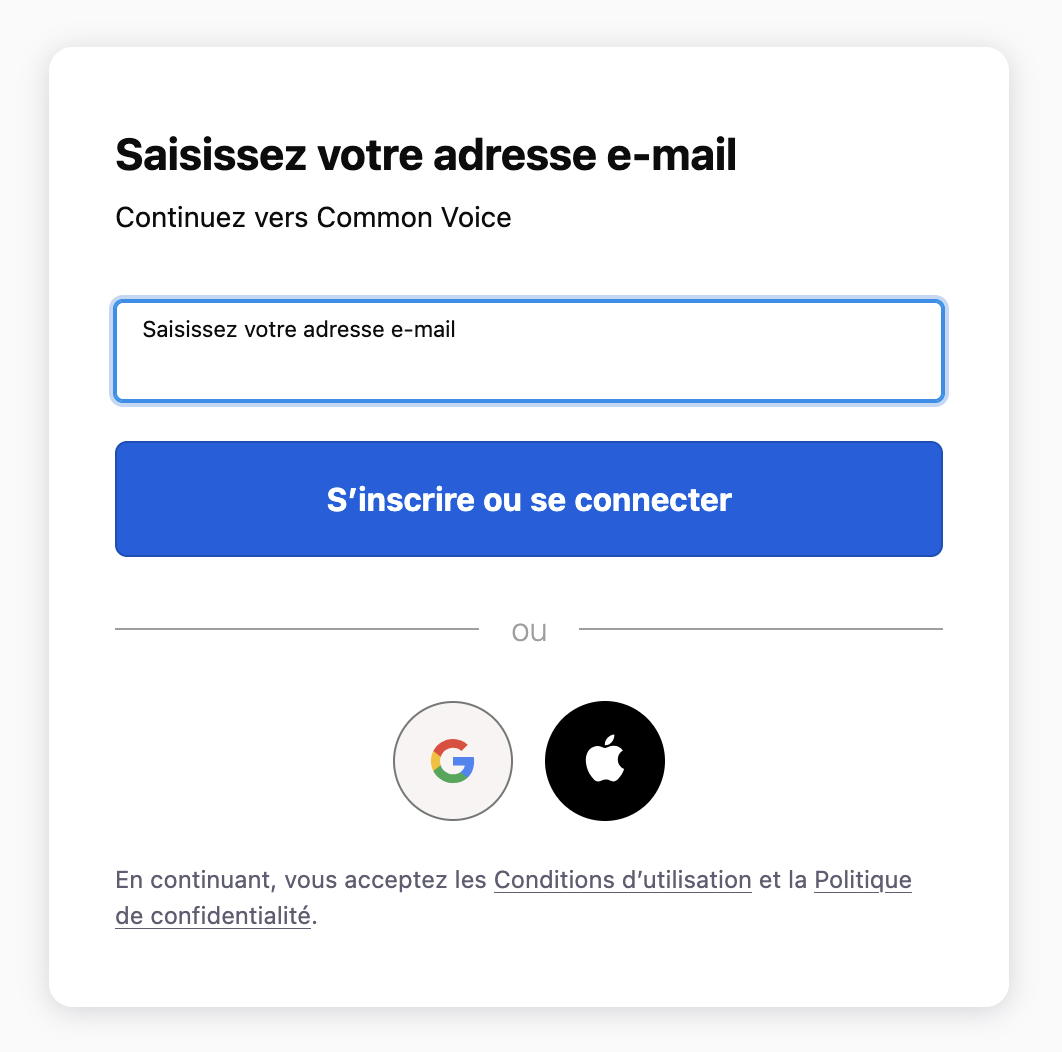This screenshot has height=1052, width=1062.
Task: Choose Google as the login provider
Action: click(453, 761)
